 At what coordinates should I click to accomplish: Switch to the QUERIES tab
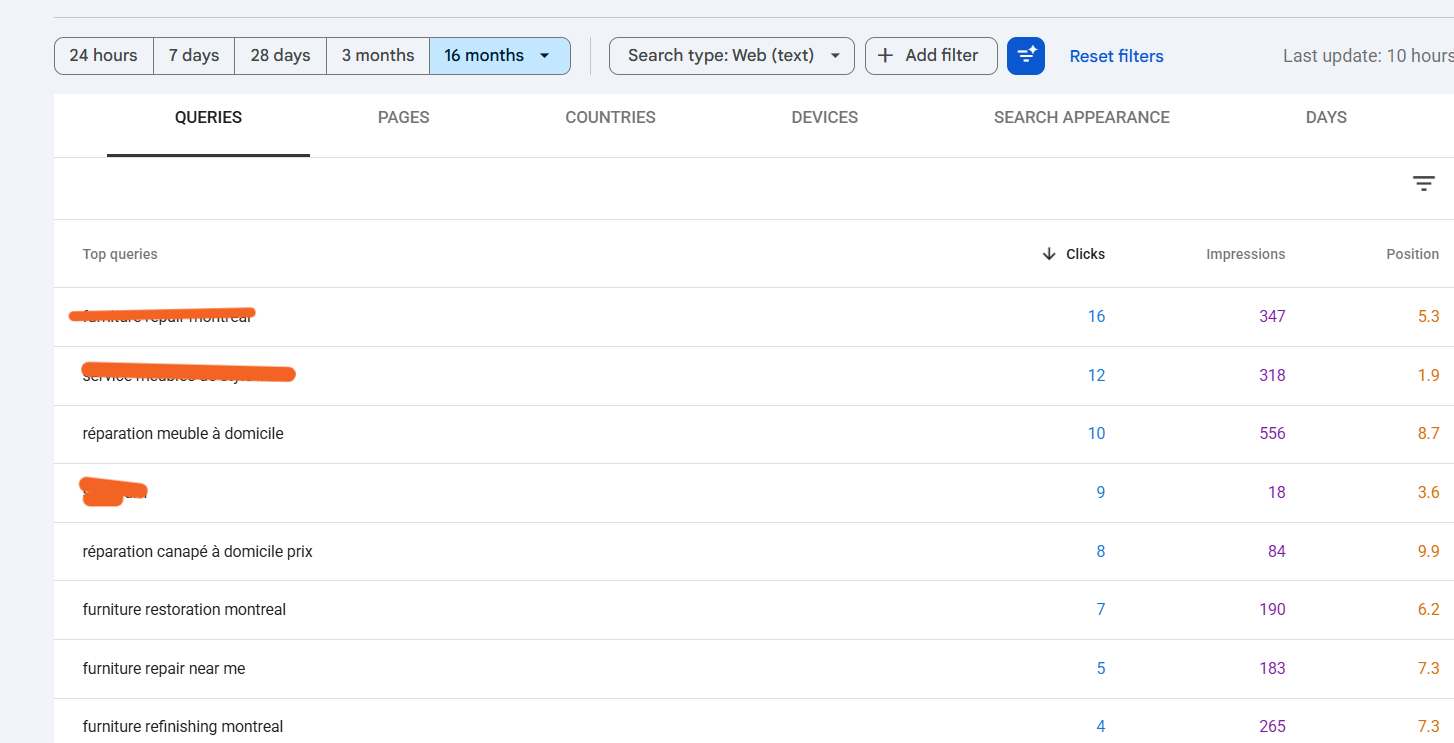tap(208, 118)
